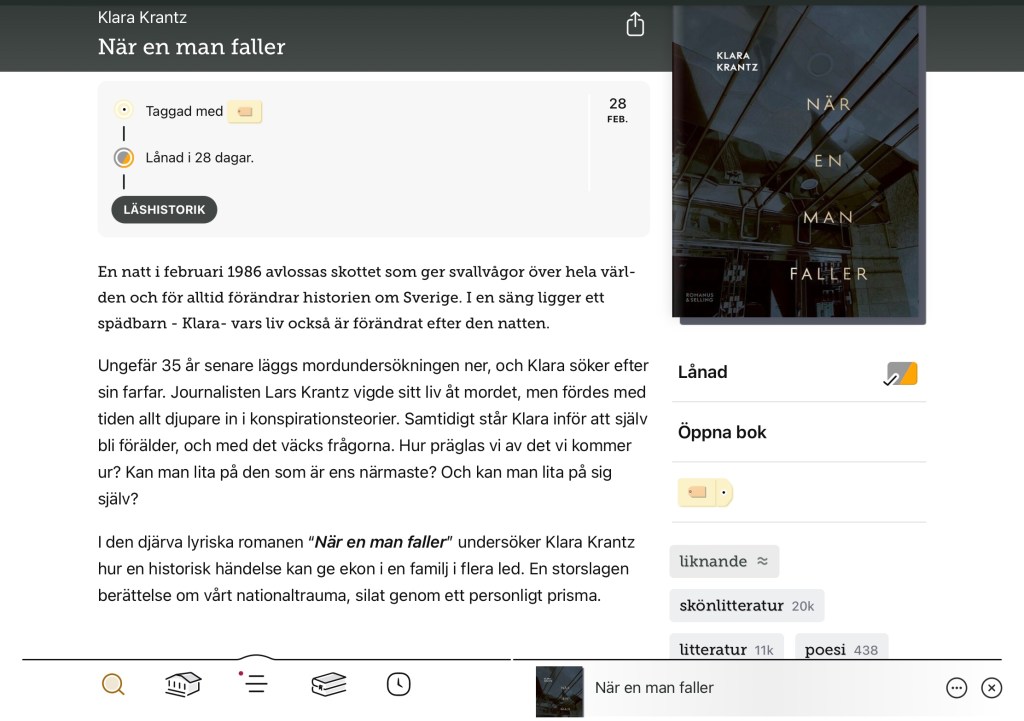Image resolution: width=1024 pixels, height=721 pixels.
Task: Open the library building icon
Action: 183,685
